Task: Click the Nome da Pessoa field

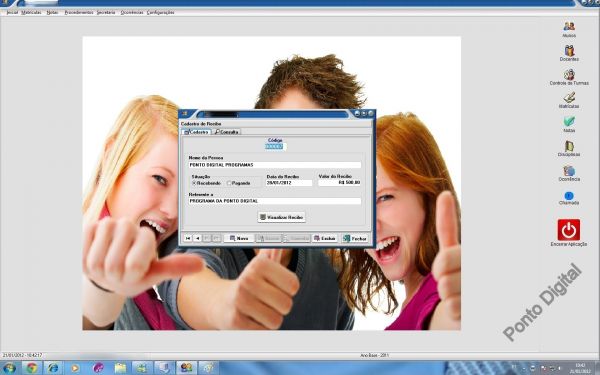Action: (x=275, y=165)
